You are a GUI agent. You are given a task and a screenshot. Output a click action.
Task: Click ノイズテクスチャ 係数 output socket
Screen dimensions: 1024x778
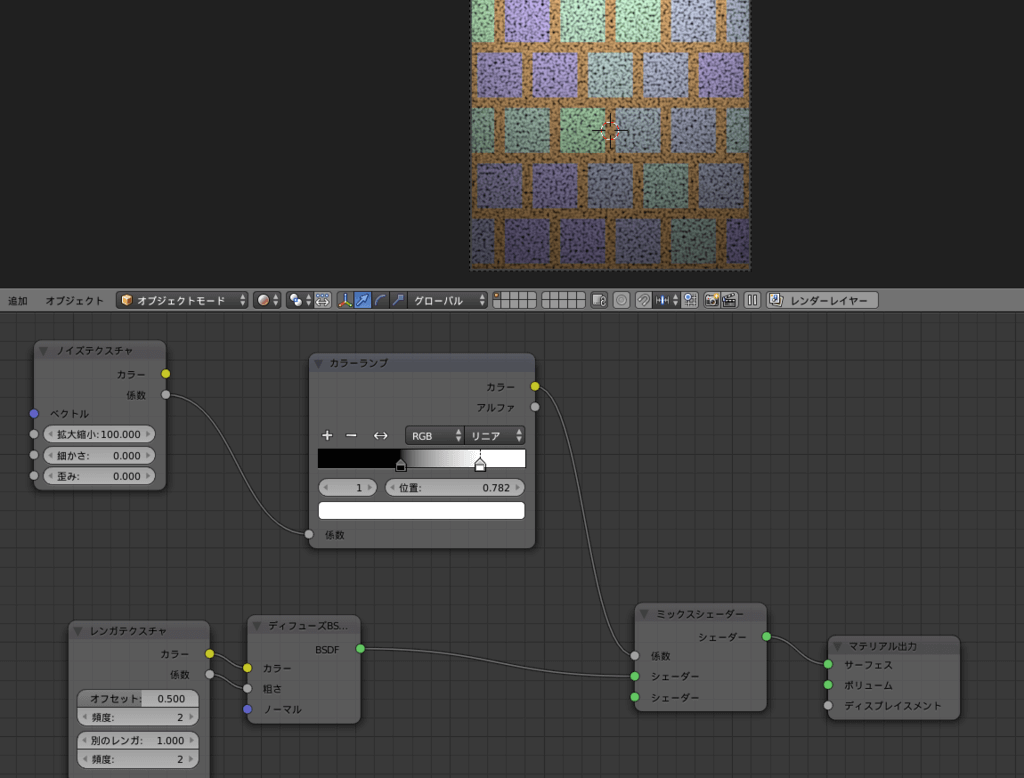[x=166, y=395]
